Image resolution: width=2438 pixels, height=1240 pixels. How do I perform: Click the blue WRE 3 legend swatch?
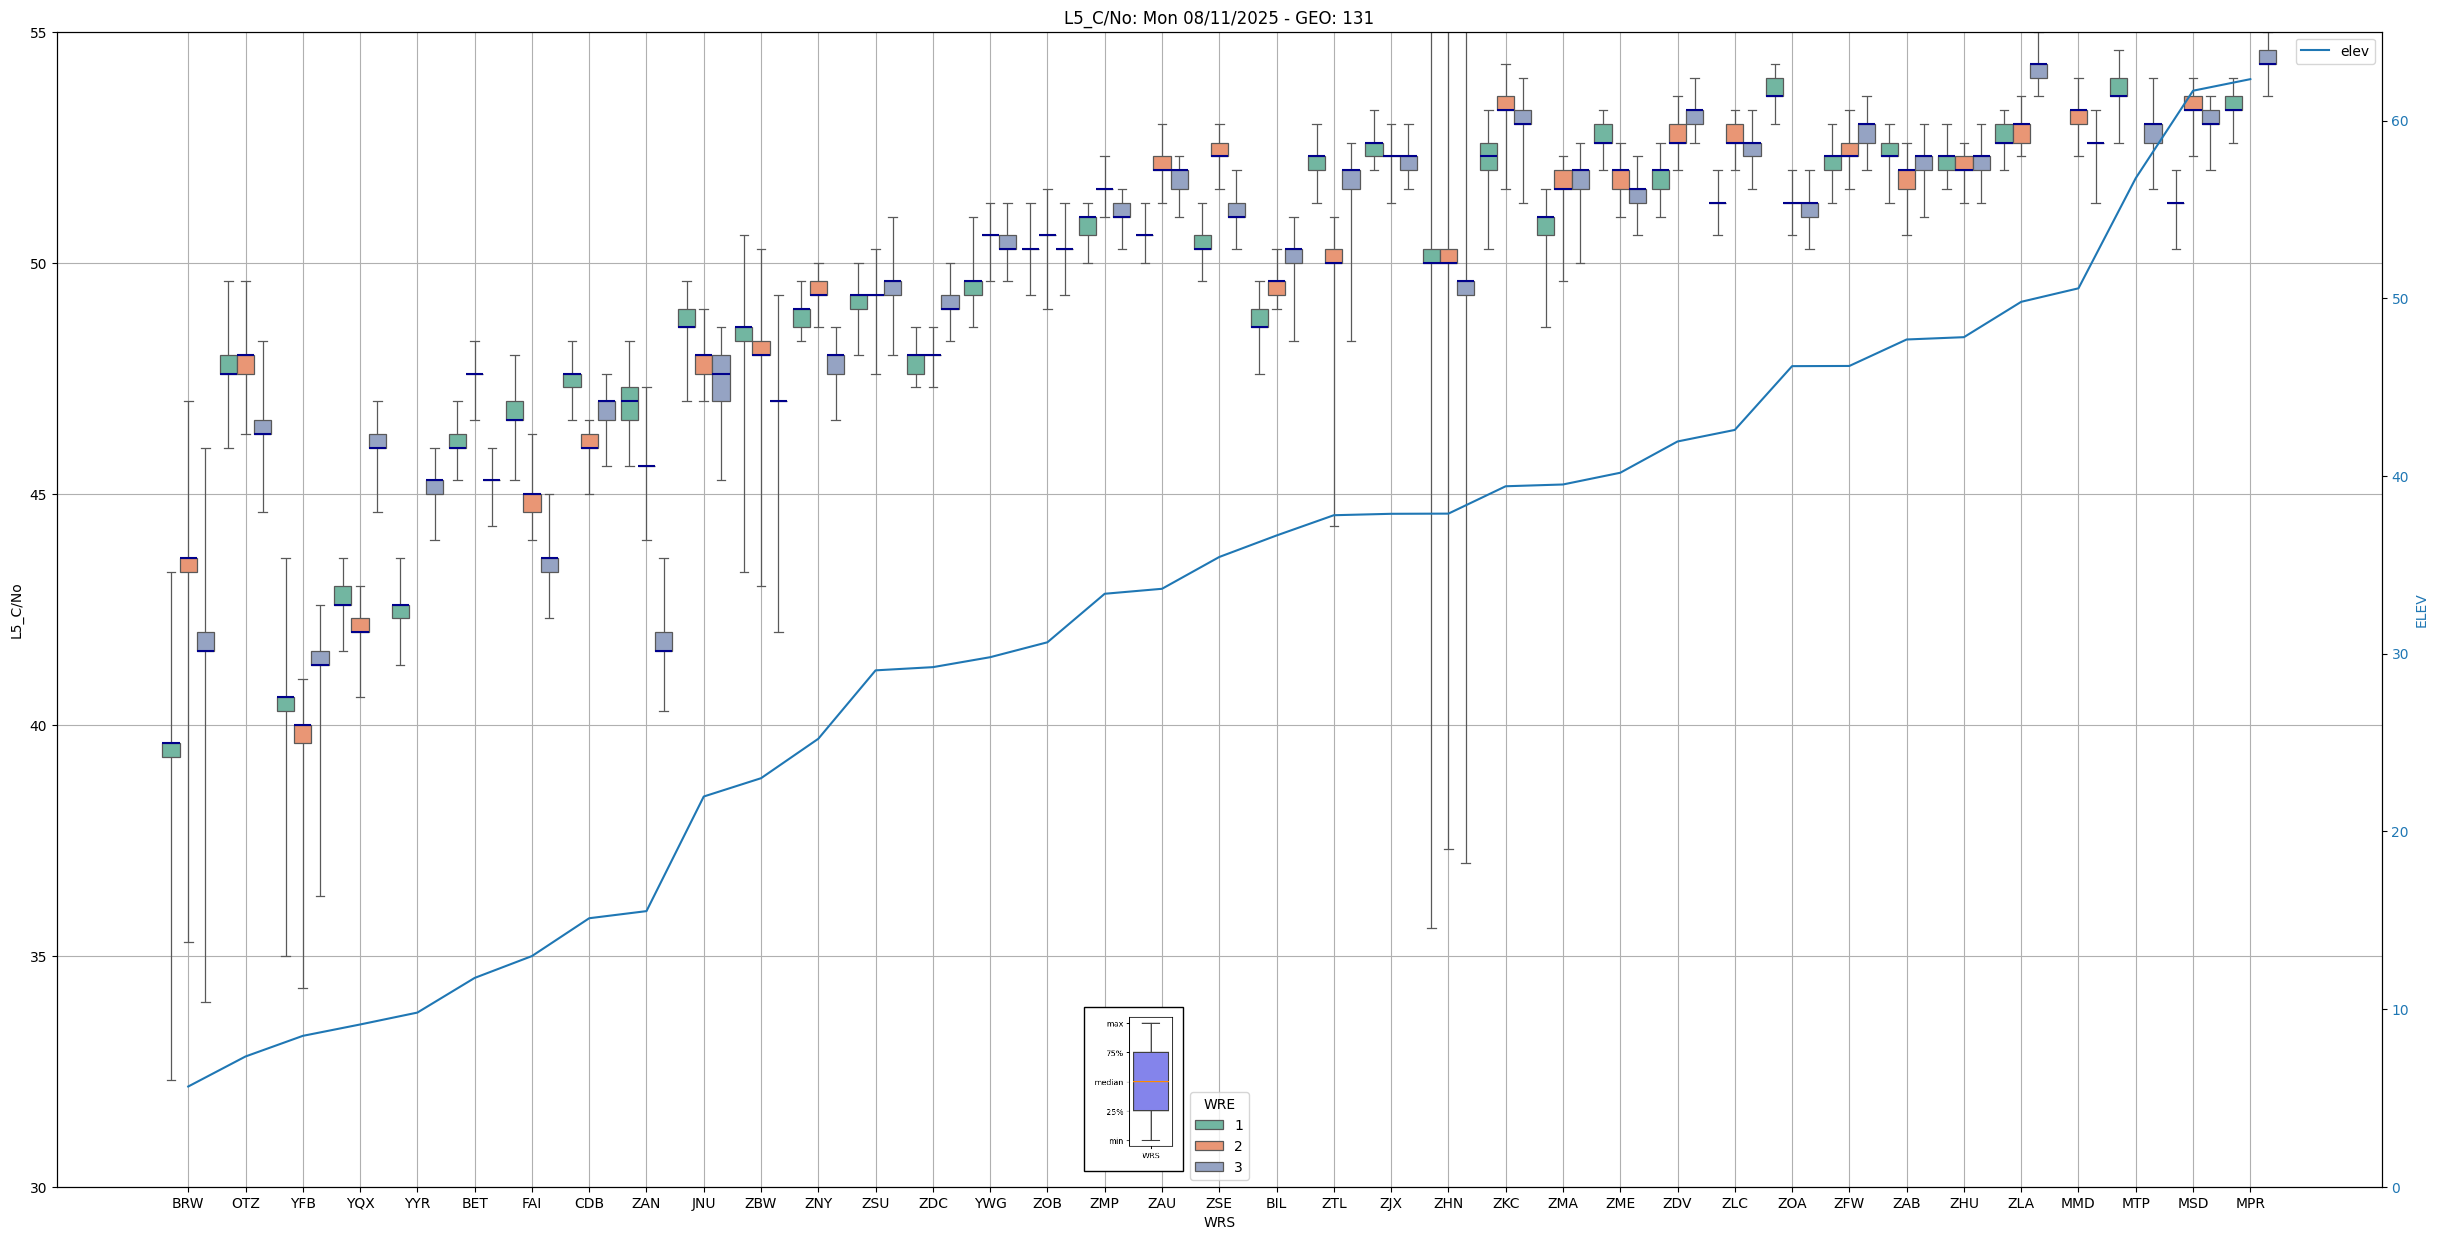click(1208, 1167)
